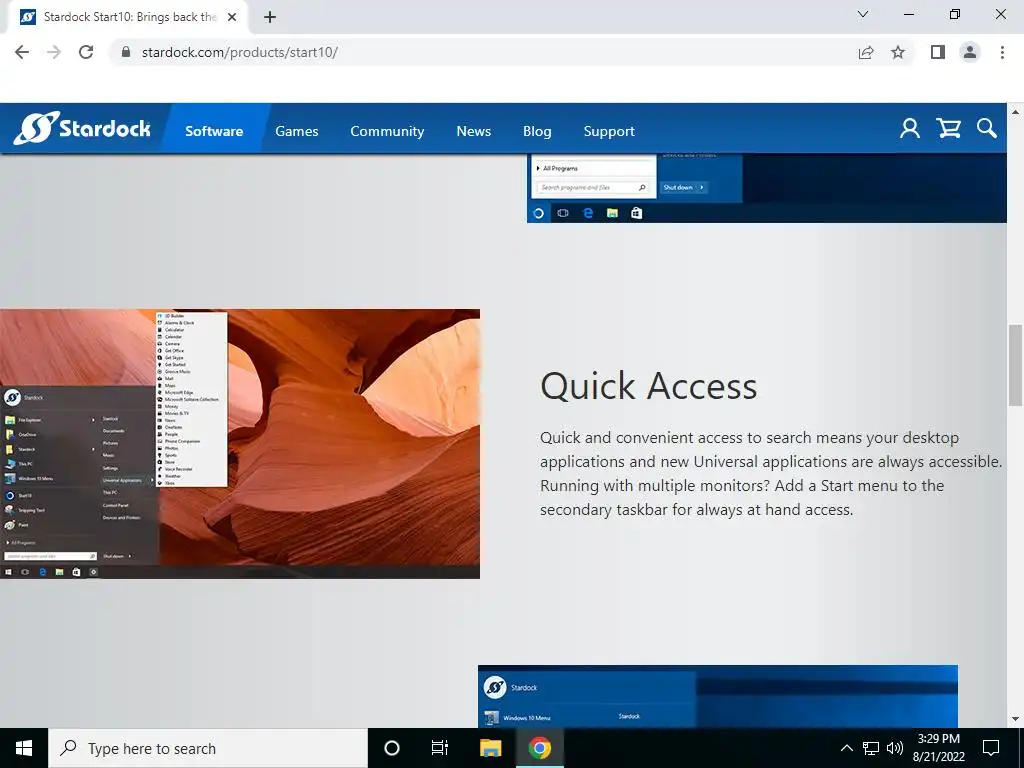This screenshot has height=768, width=1024.
Task: Click the site search magnifier icon
Action: coord(987,129)
